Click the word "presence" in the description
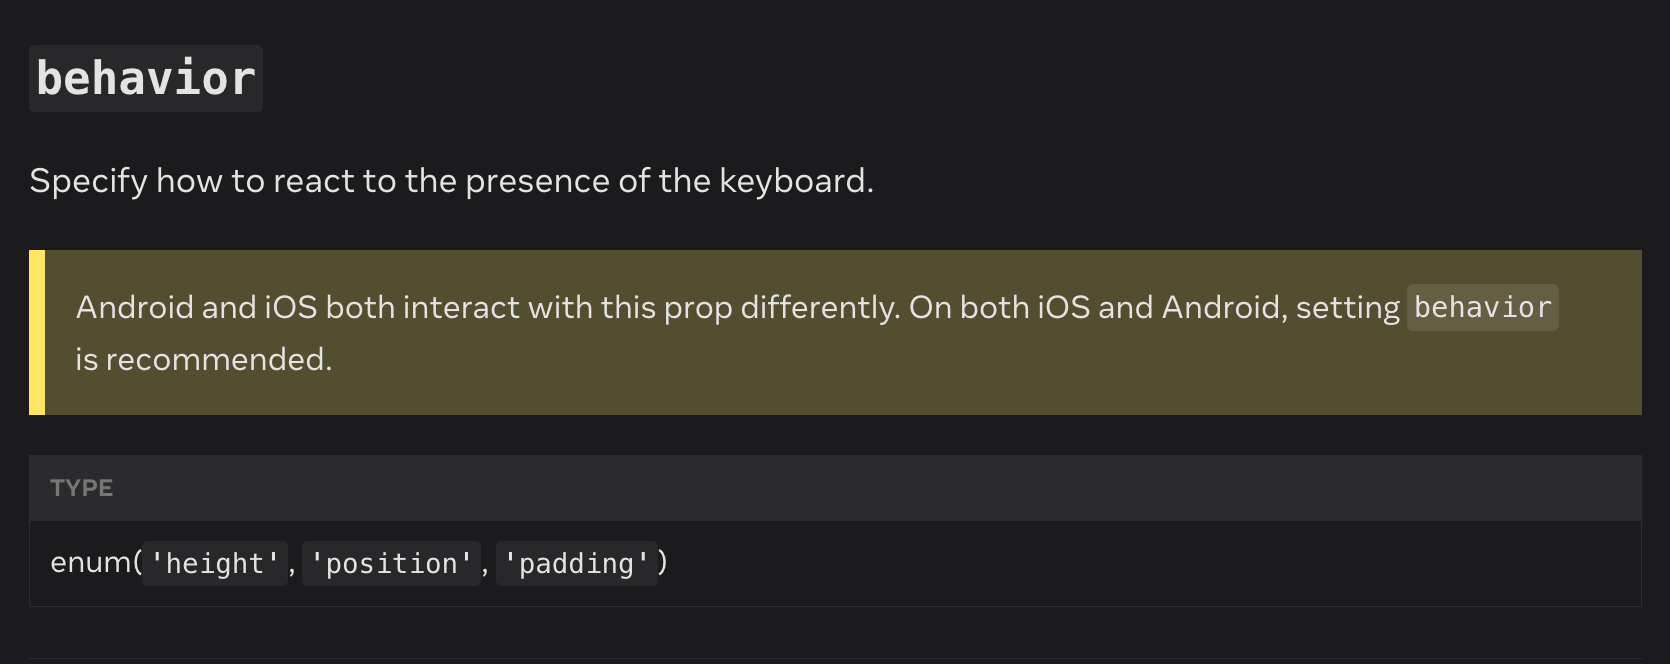Image resolution: width=1670 pixels, height=664 pixels. coord(537,181)
